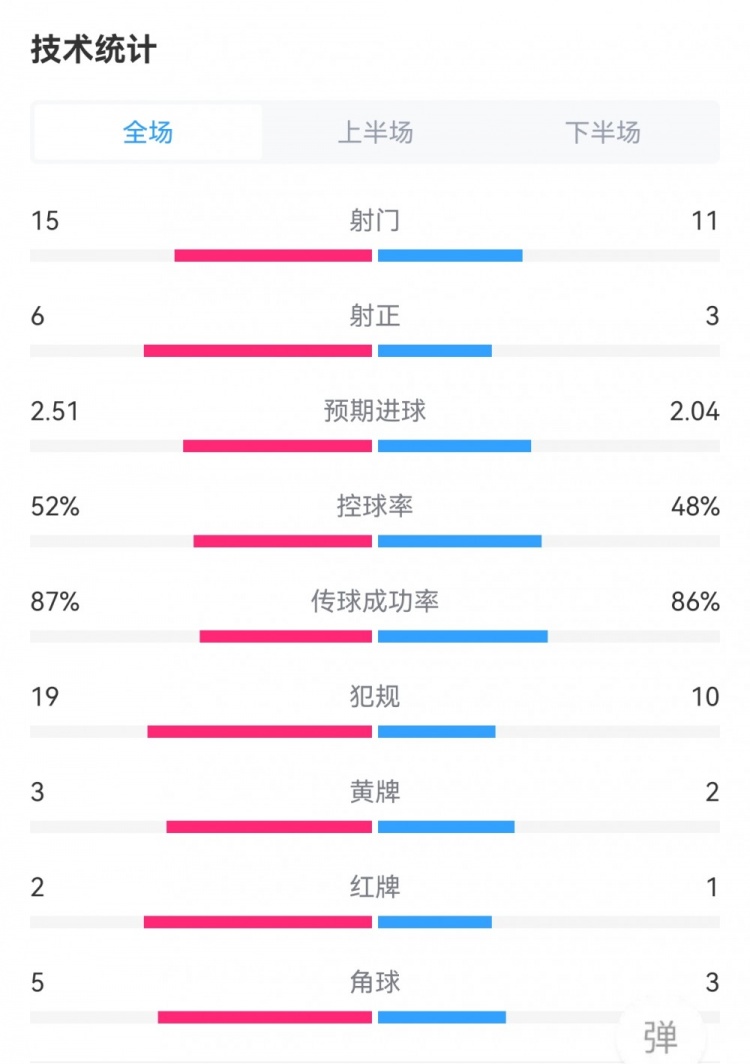Click the 48% possession value
Viewport: 750px width, 1064px height.
[x=695, y=506]
